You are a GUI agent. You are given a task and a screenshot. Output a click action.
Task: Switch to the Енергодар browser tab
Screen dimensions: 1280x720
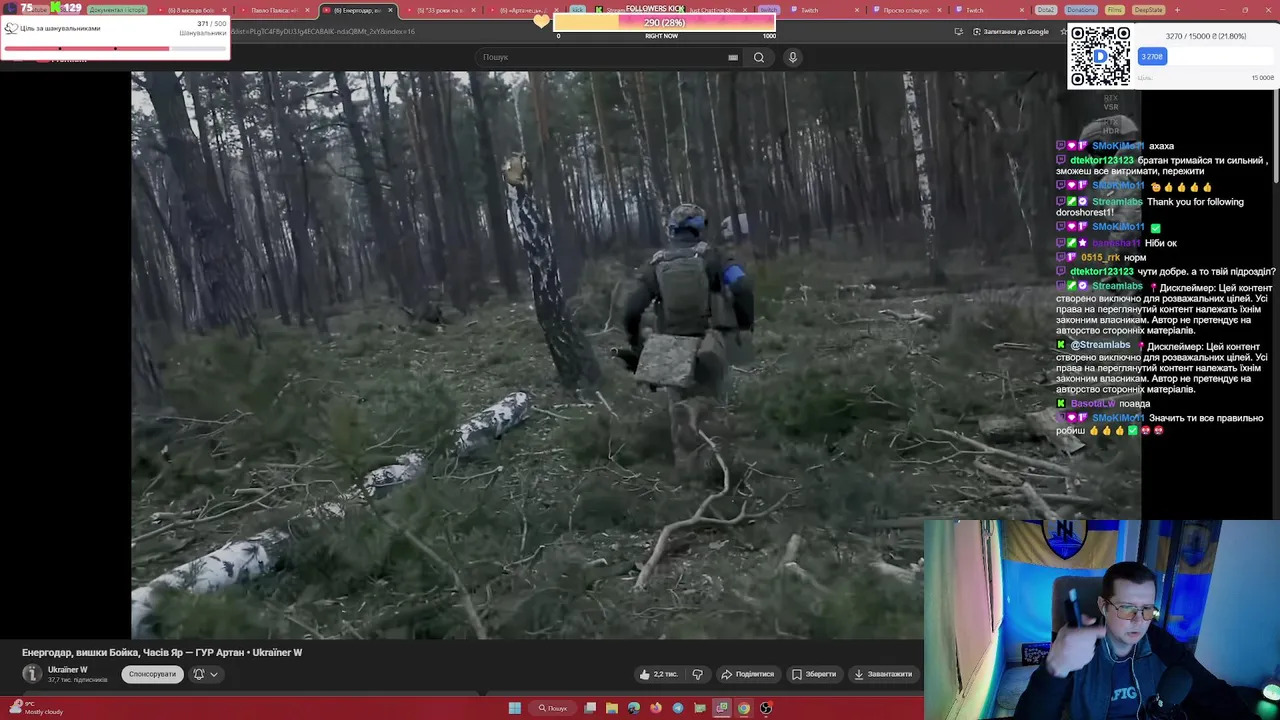tap(356, 10)
